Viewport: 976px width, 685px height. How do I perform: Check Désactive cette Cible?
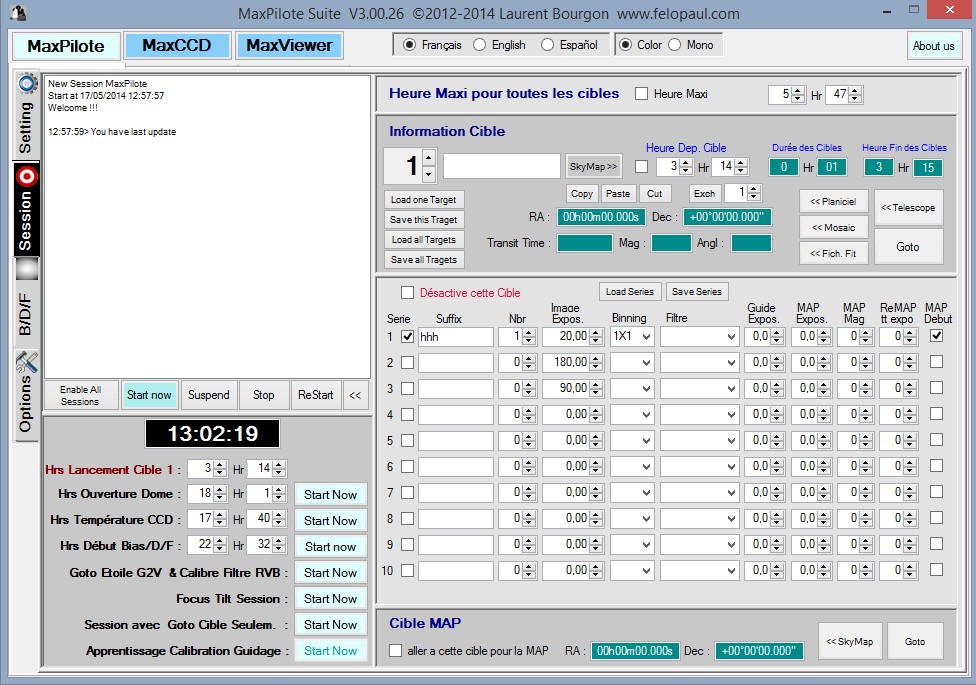[x=407, y=293]
